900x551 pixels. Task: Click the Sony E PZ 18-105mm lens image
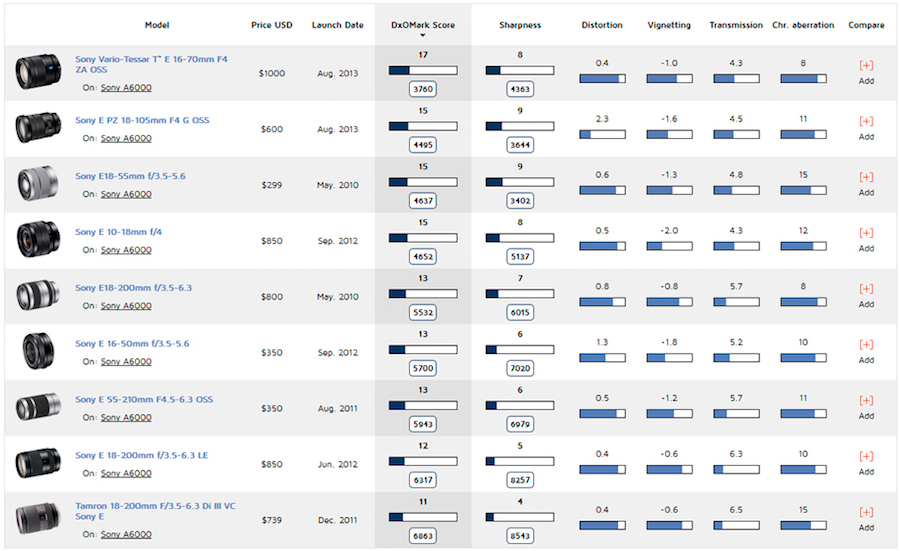tap(39, 128)
